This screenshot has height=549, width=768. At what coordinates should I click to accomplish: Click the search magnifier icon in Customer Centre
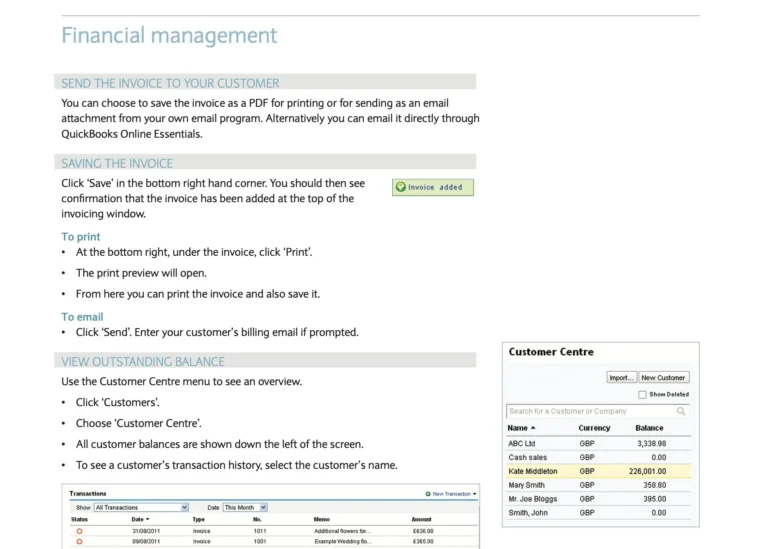point(681,411)
